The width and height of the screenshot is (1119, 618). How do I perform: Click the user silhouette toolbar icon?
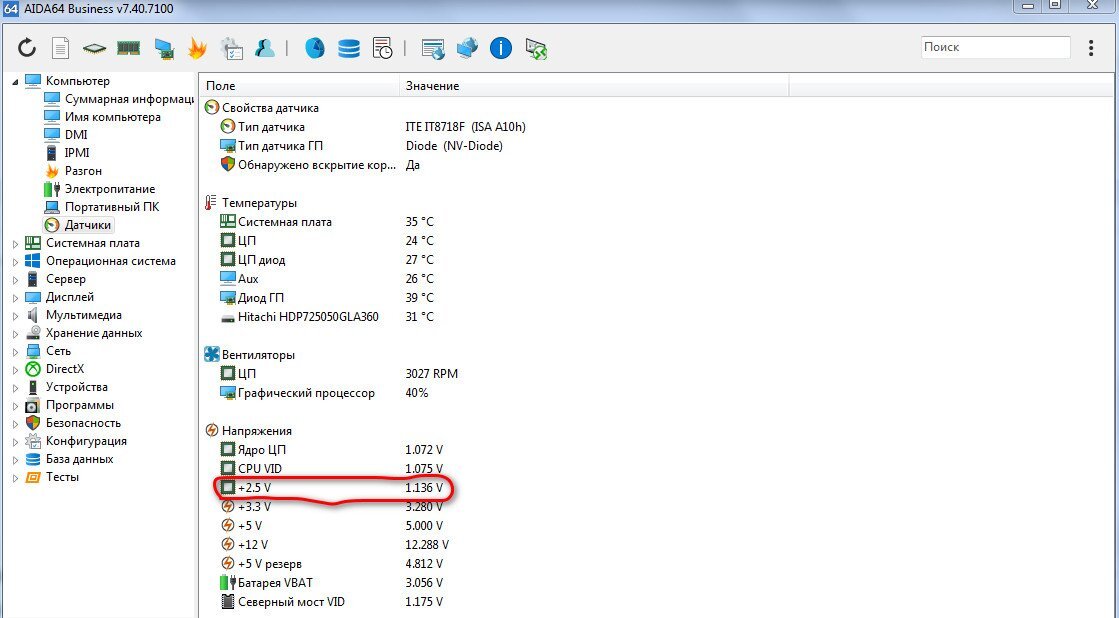(x=265, y=48)
